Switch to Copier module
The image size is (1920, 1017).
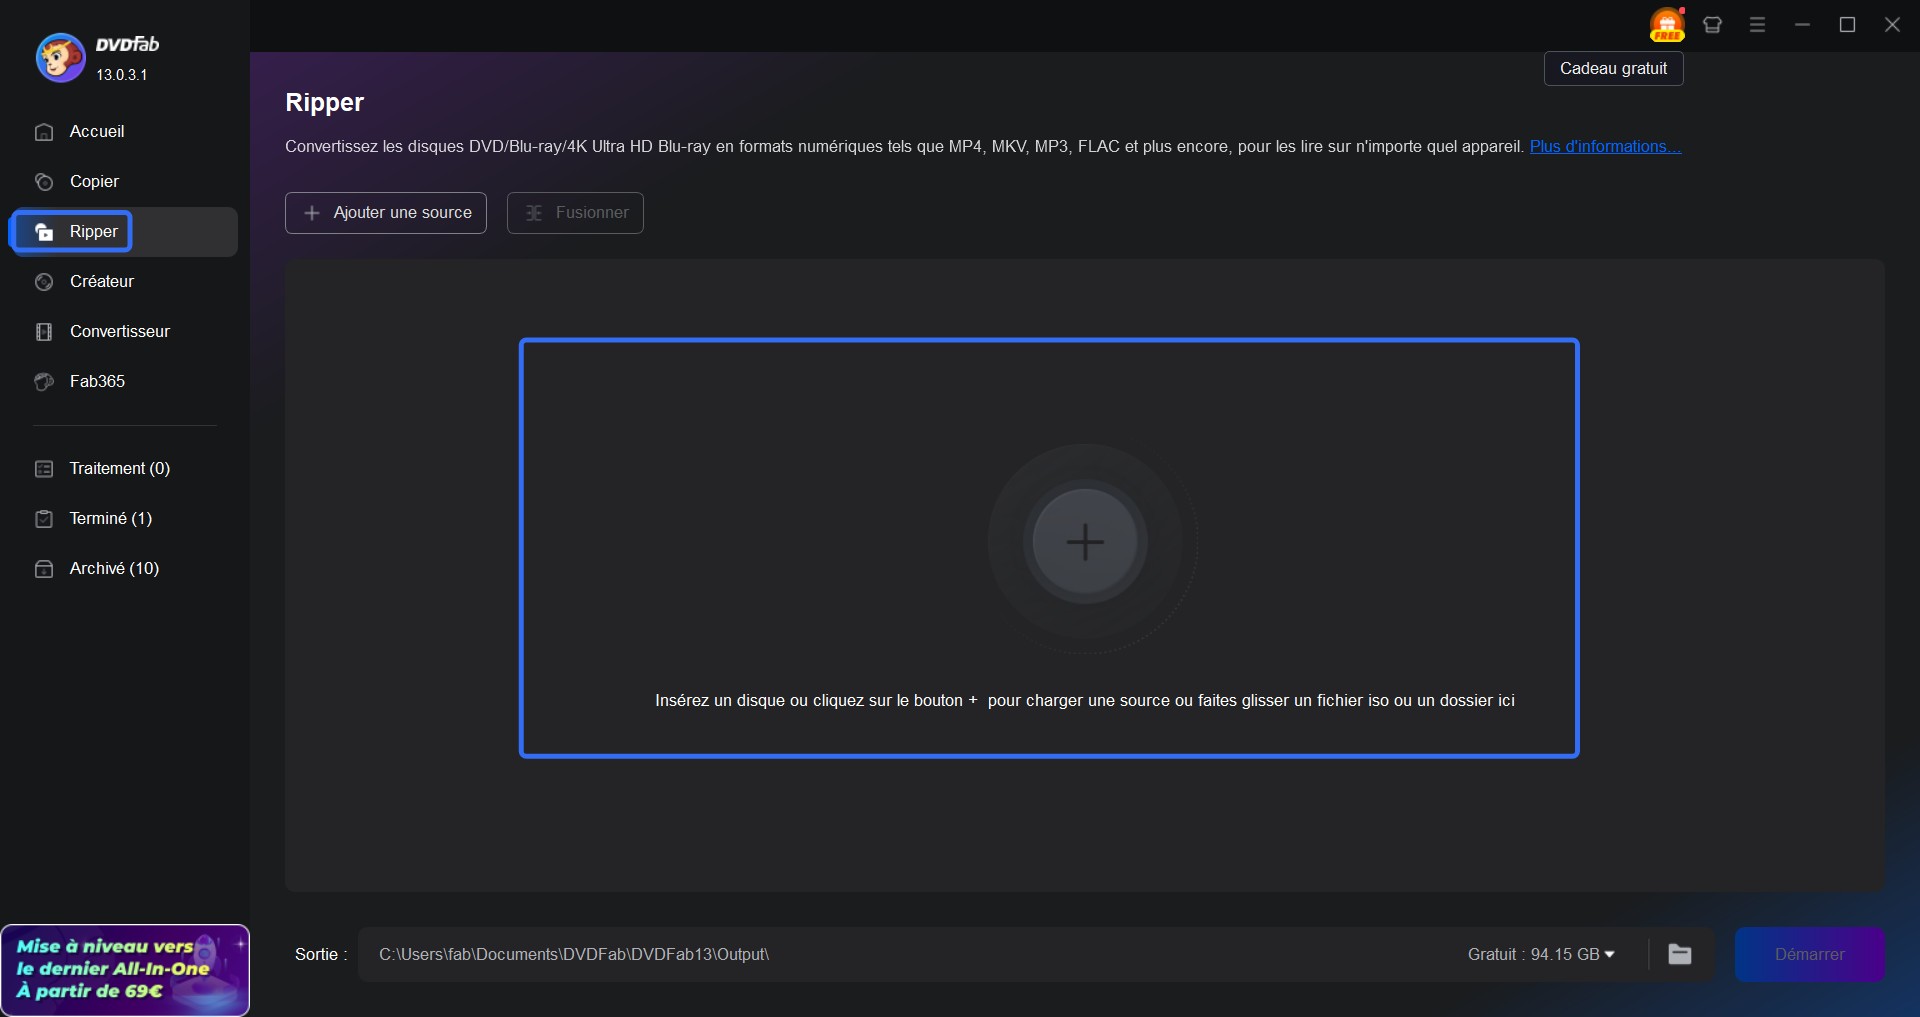(x=125, y=182)
